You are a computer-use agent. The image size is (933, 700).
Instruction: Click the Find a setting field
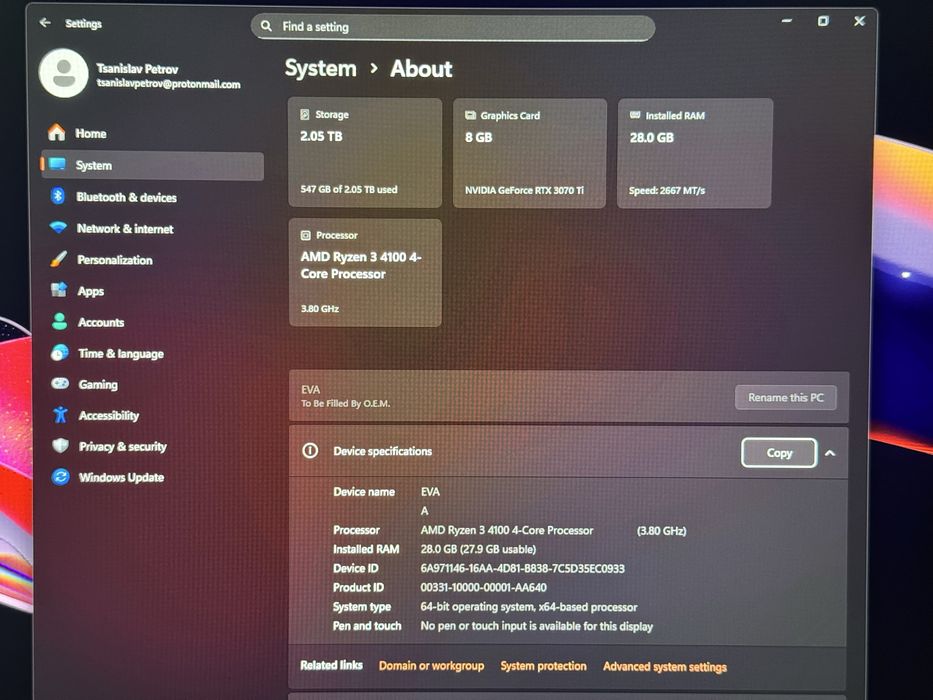tap(453, 27)
